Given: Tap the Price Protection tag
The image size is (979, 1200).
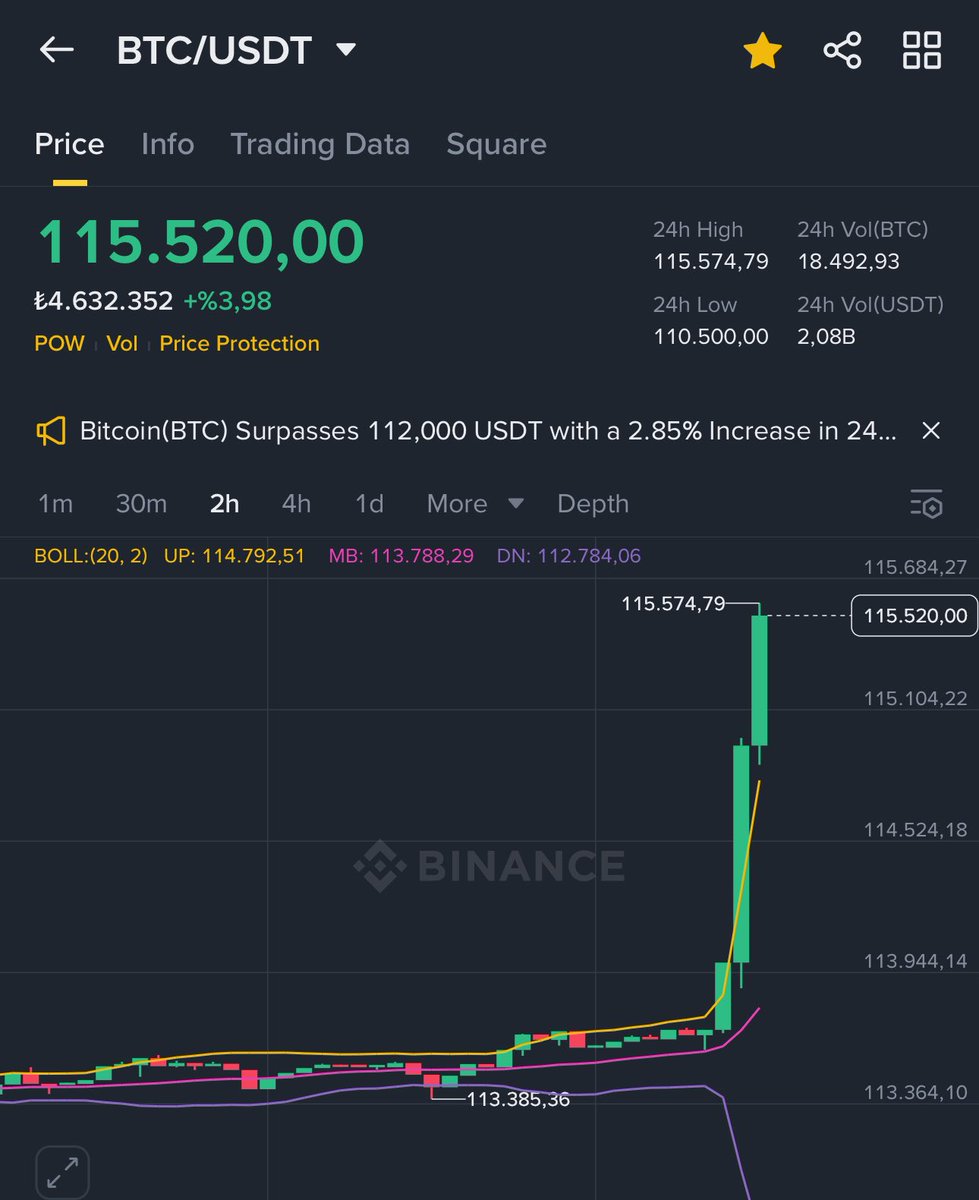Looking at the screenshot, I should tap(239, 343).
